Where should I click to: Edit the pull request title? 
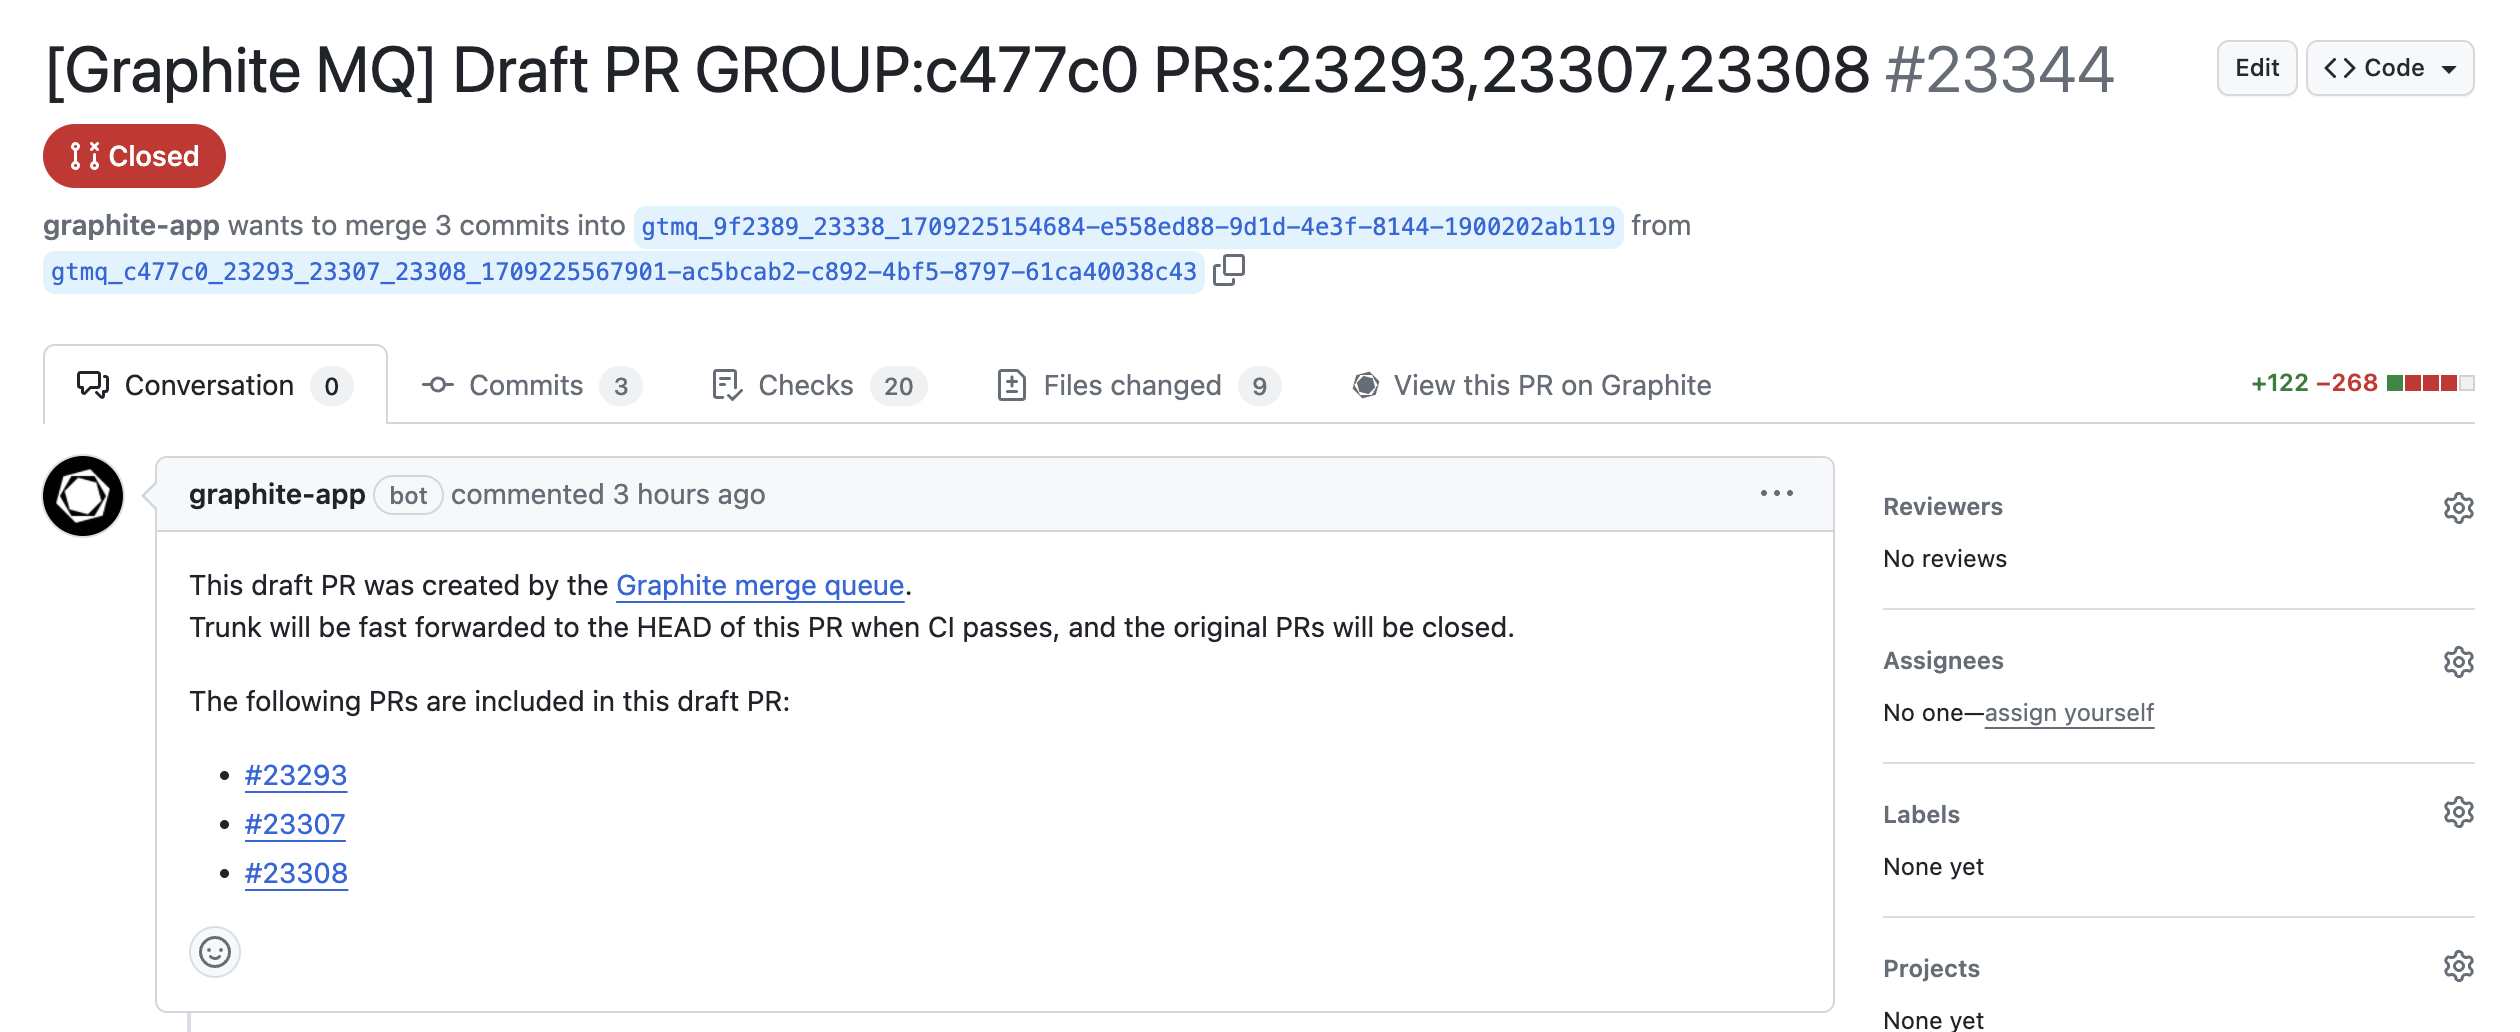[2257, 68]
